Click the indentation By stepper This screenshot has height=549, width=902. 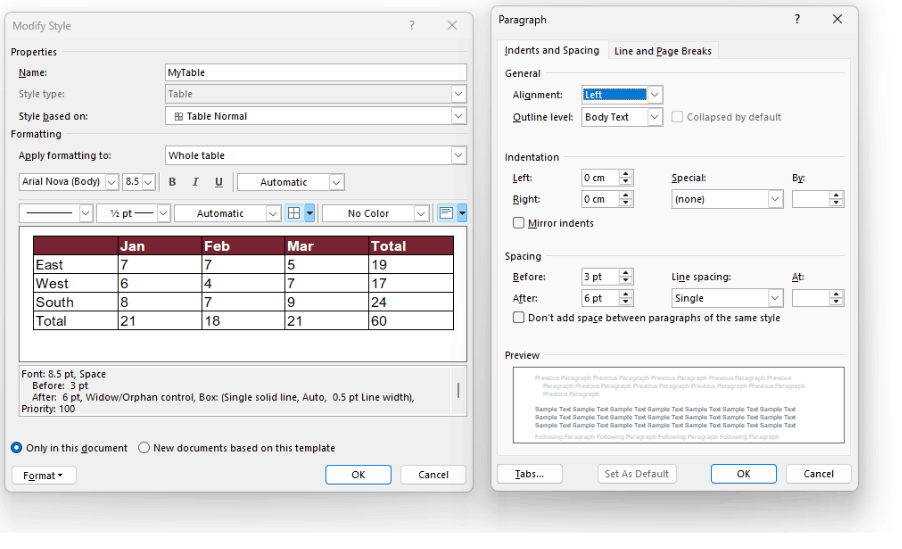pos(836,199)
